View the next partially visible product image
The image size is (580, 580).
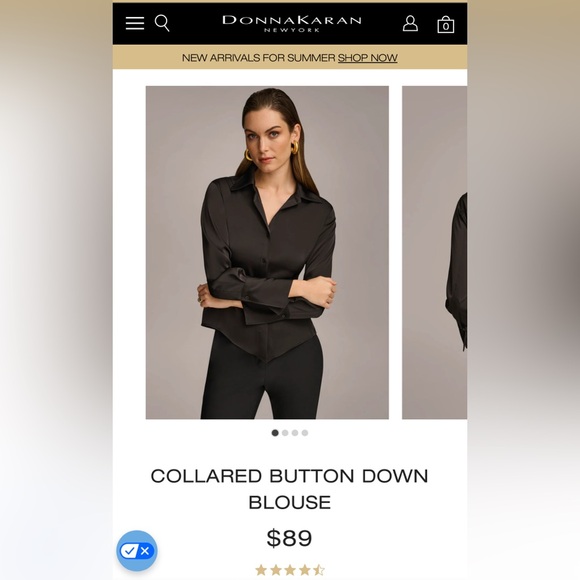[x=434, y=252]
